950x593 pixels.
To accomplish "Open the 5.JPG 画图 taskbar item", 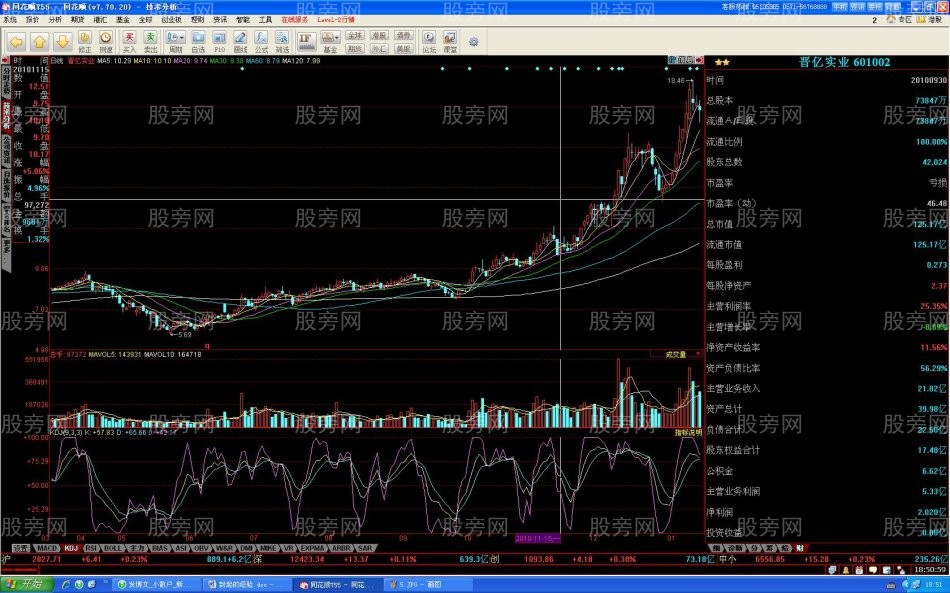I will tap(428, 585).
